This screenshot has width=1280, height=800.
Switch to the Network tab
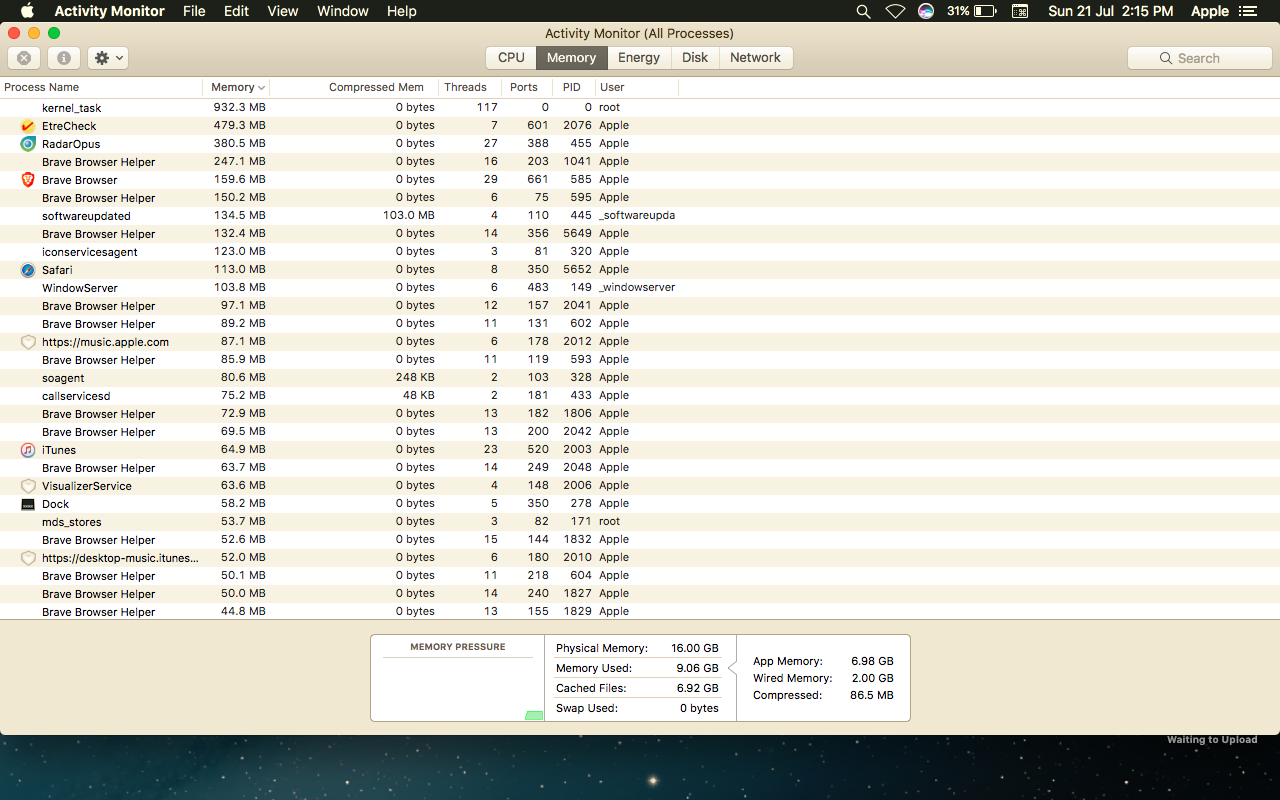point(755,58)
